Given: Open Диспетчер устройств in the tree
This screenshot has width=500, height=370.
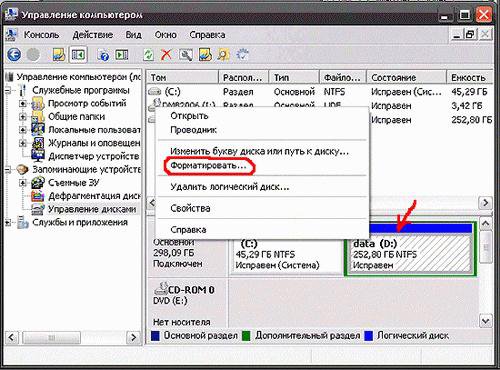Looking at the screenshot, I should (x=94, y=156).
